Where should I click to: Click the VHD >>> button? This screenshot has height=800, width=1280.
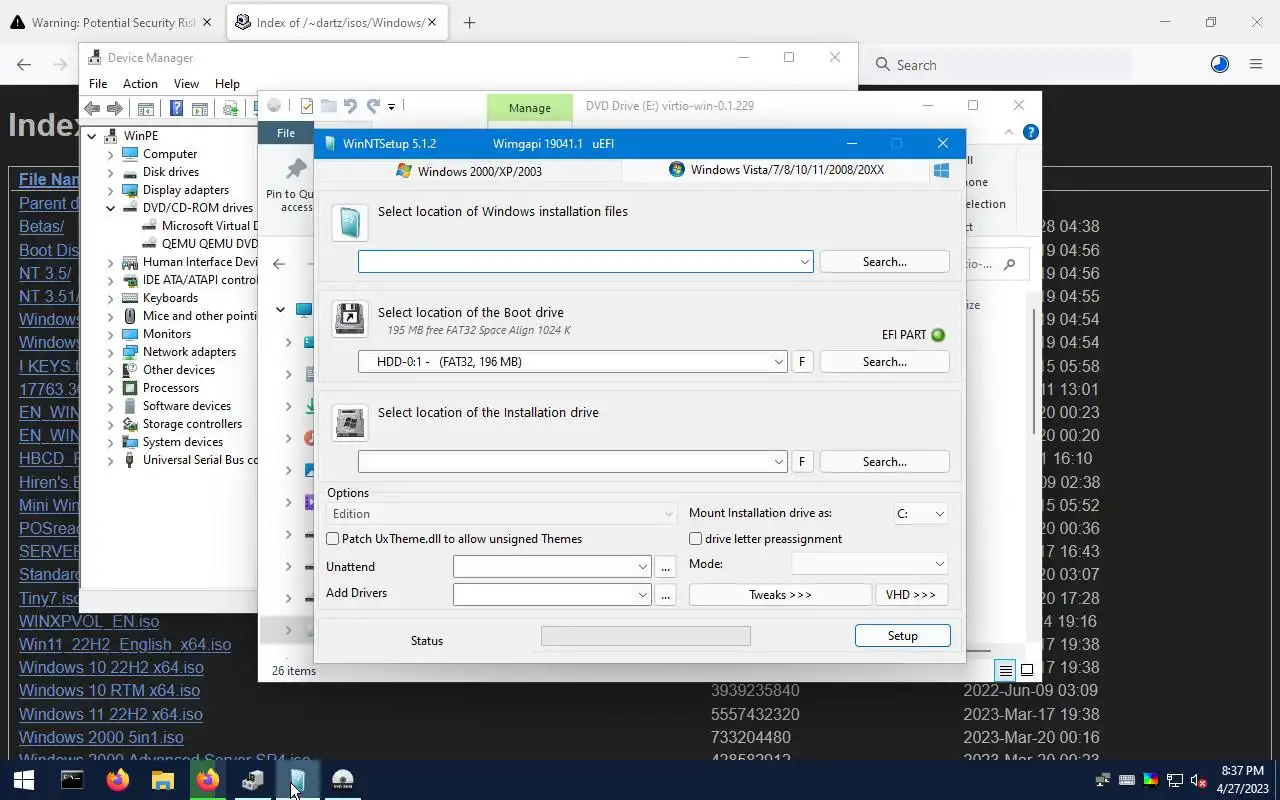click(911, 595)
